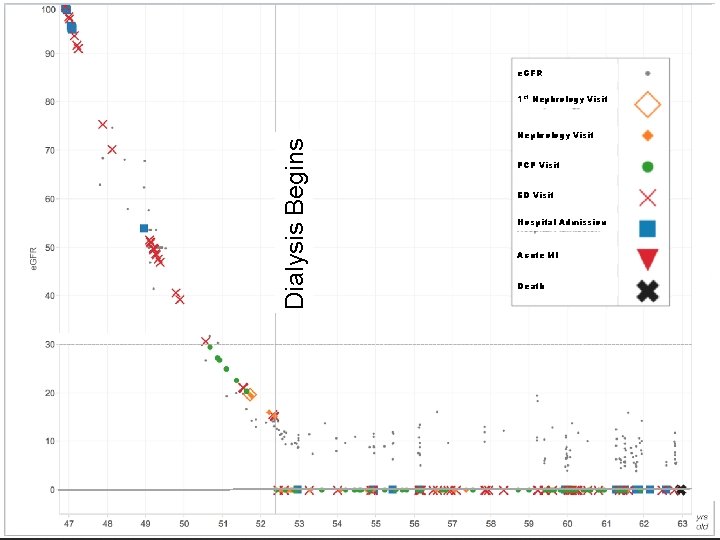Click the x-axis age label 61
The height and width of the screenshot is (540, 720).
(x=606, y=524)
